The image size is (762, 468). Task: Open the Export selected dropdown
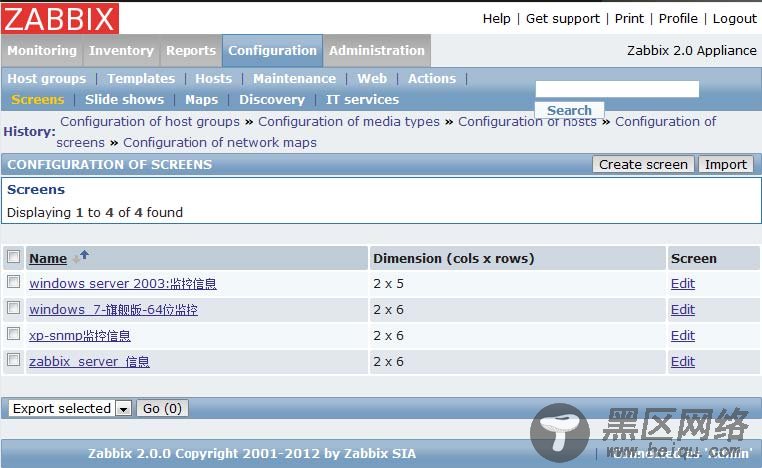(x=70, y=408)
